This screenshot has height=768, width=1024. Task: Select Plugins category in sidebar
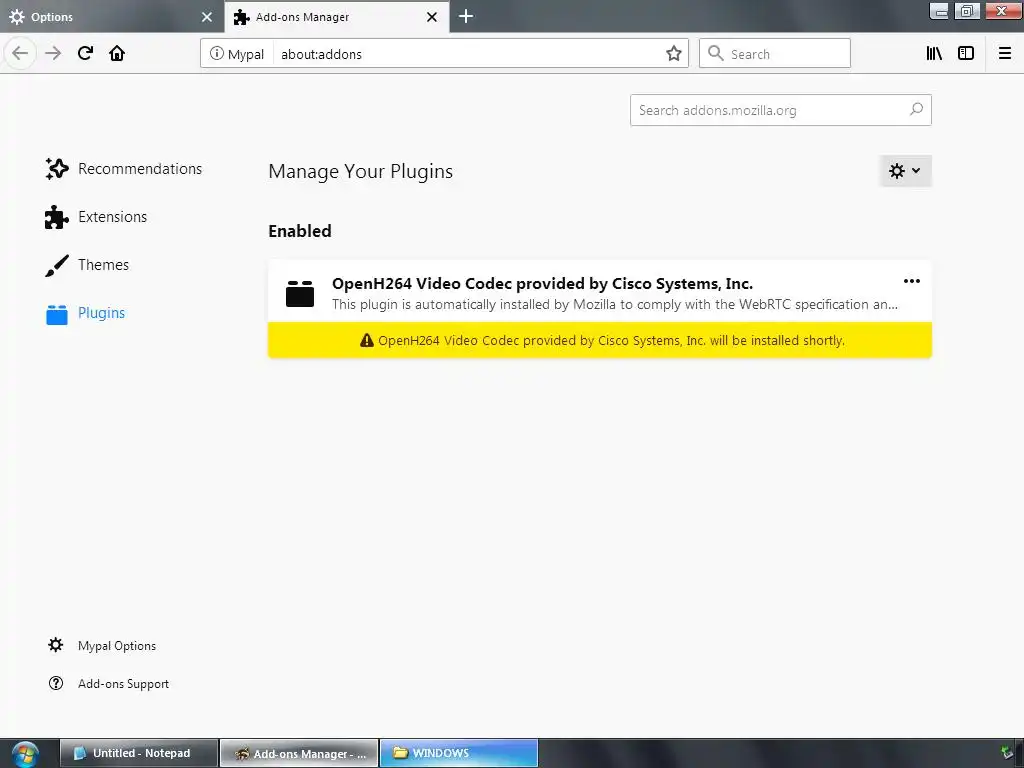tap(86, 313)
